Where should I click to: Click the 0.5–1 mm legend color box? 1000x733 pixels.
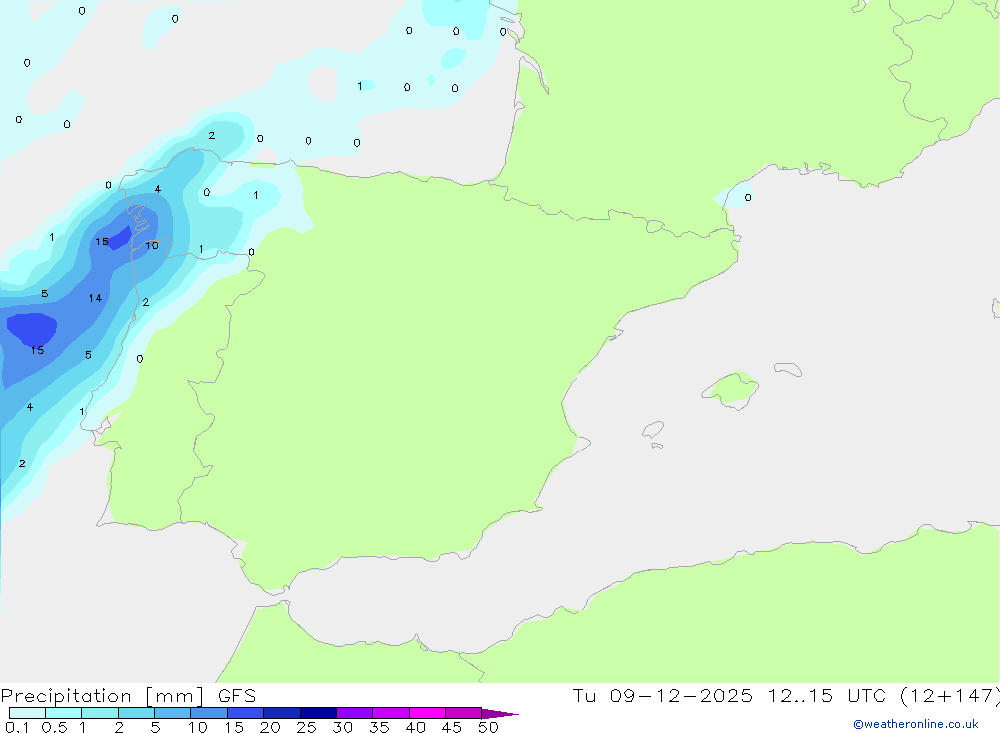(63, 713)
